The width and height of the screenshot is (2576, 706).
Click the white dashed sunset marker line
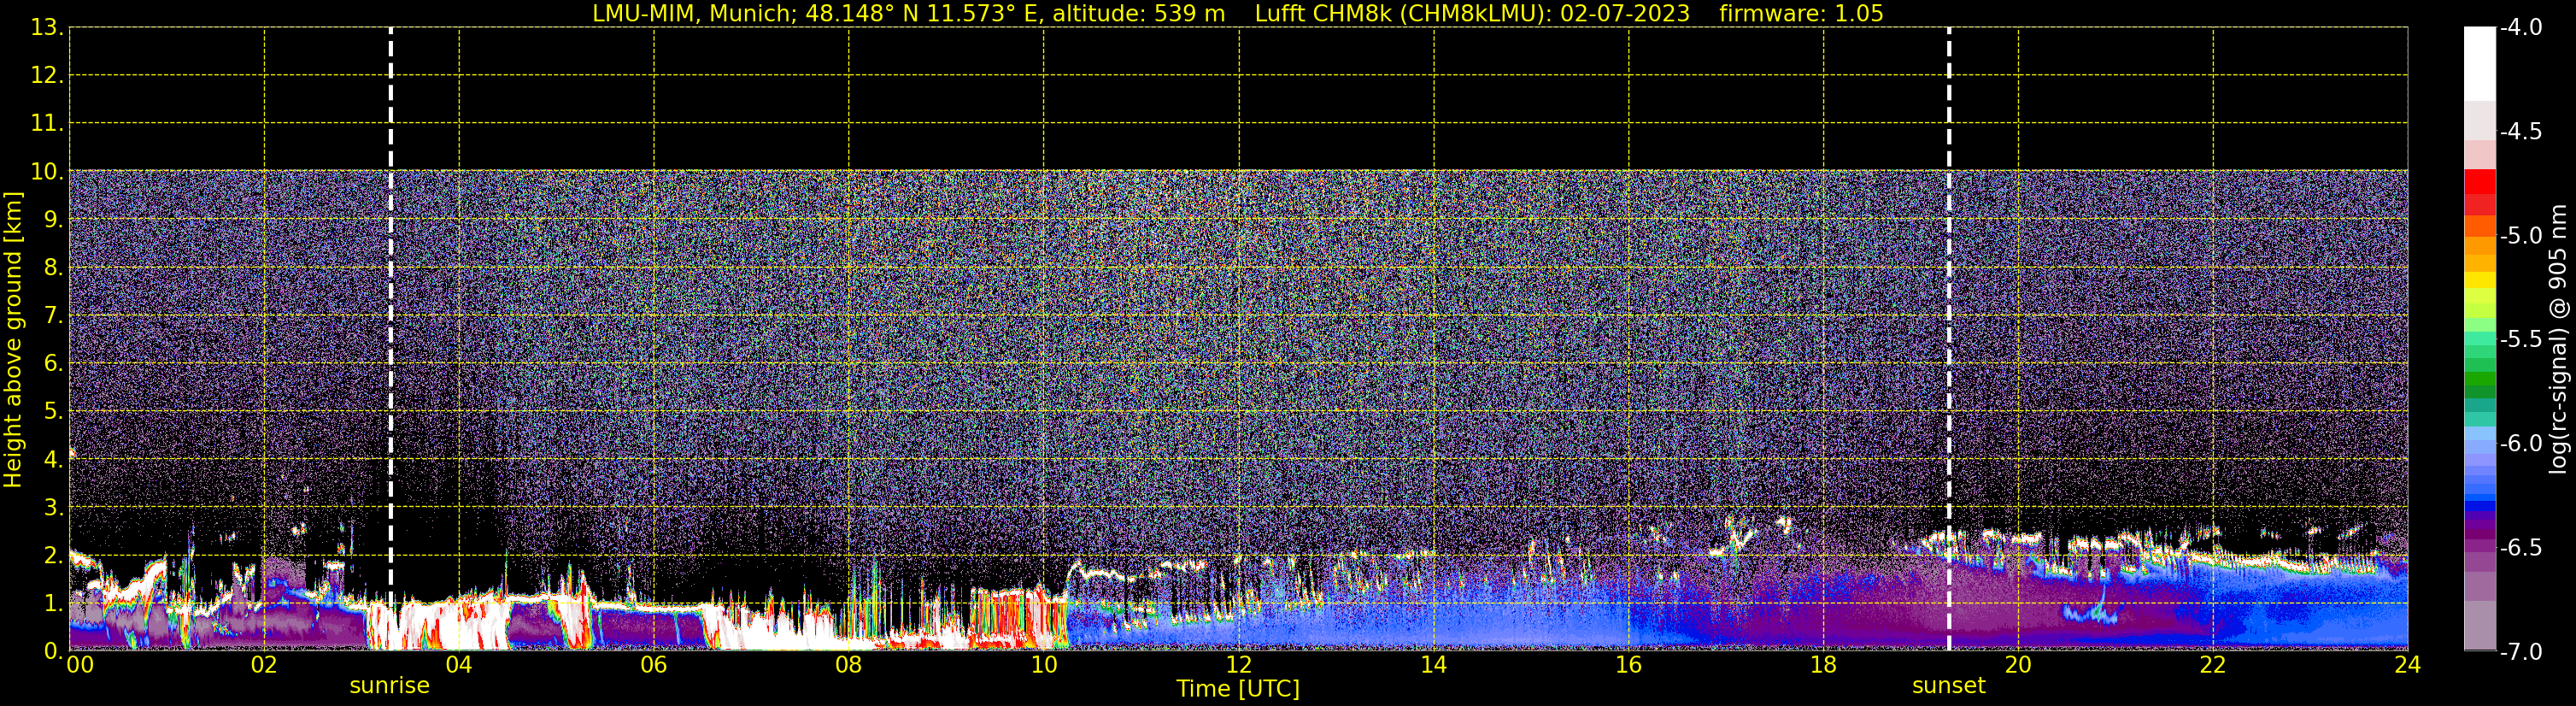pos(1949,338)
